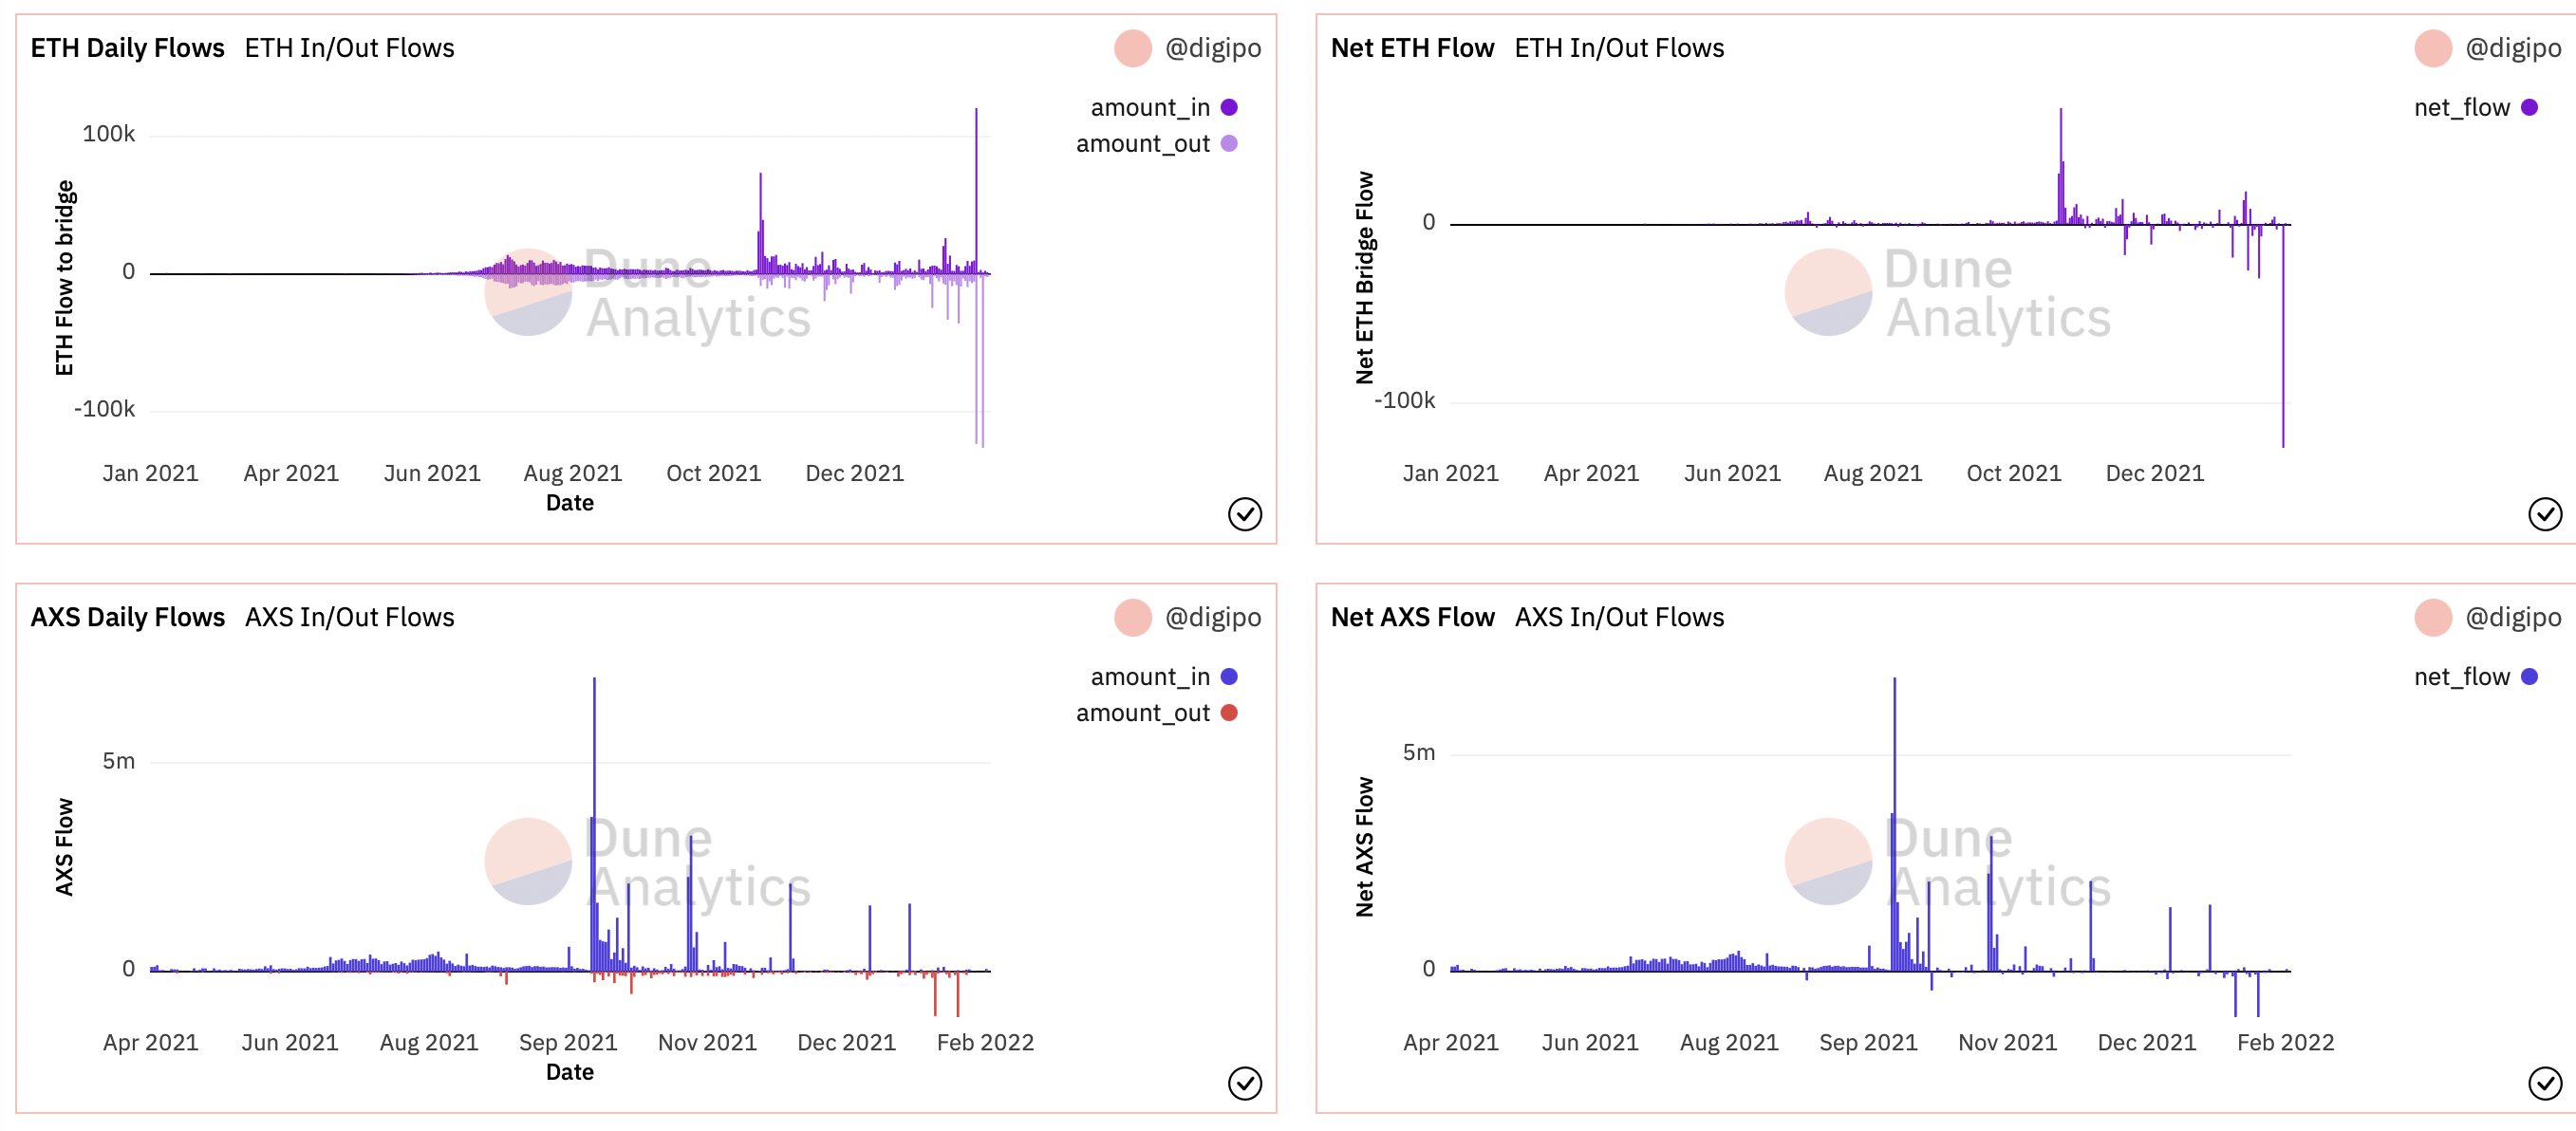Viewport: 2576px width, 1131px height.
Task: Open @digipo profile link on ETH Daily Flows
Action: click(x=1213, y=48)
